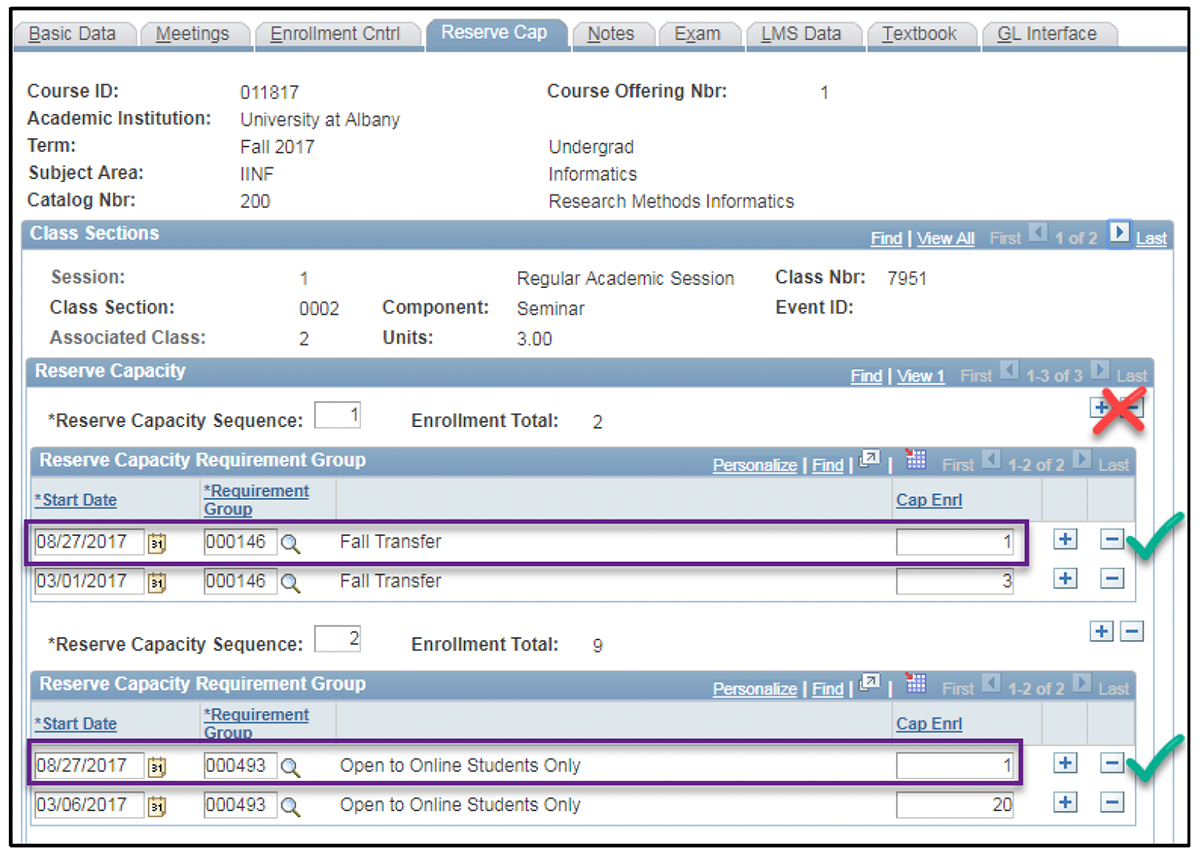Image resolution: width=1200 pixels, height=860 pixels.
Task: Show the next class section using the forward arrow
Action: [1119, 237]
